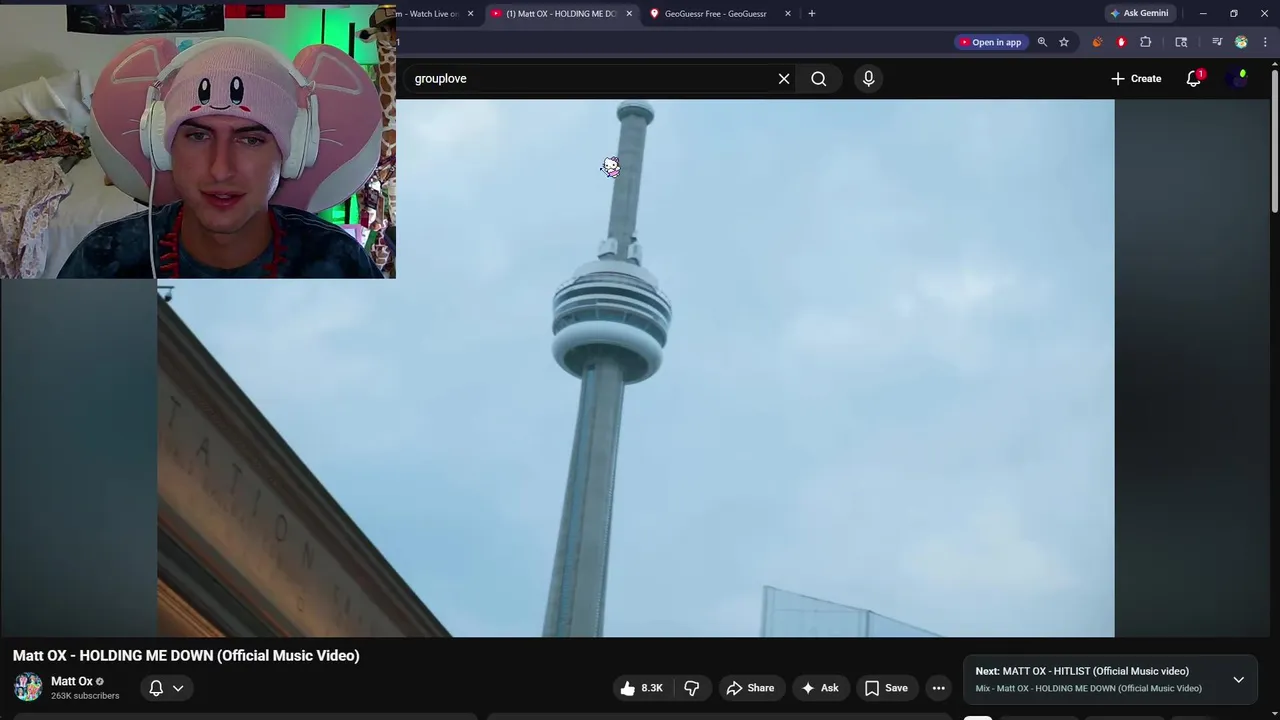Like the video with 8.3K likes
Viewport: 1280px width, 720px height.
[x=641, y=688]
